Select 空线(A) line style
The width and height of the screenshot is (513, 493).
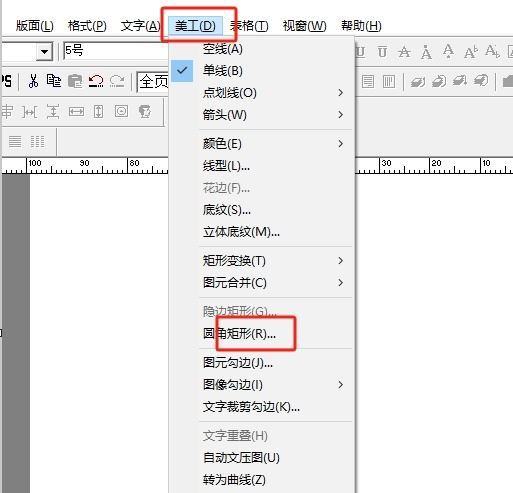coord(262,49)
